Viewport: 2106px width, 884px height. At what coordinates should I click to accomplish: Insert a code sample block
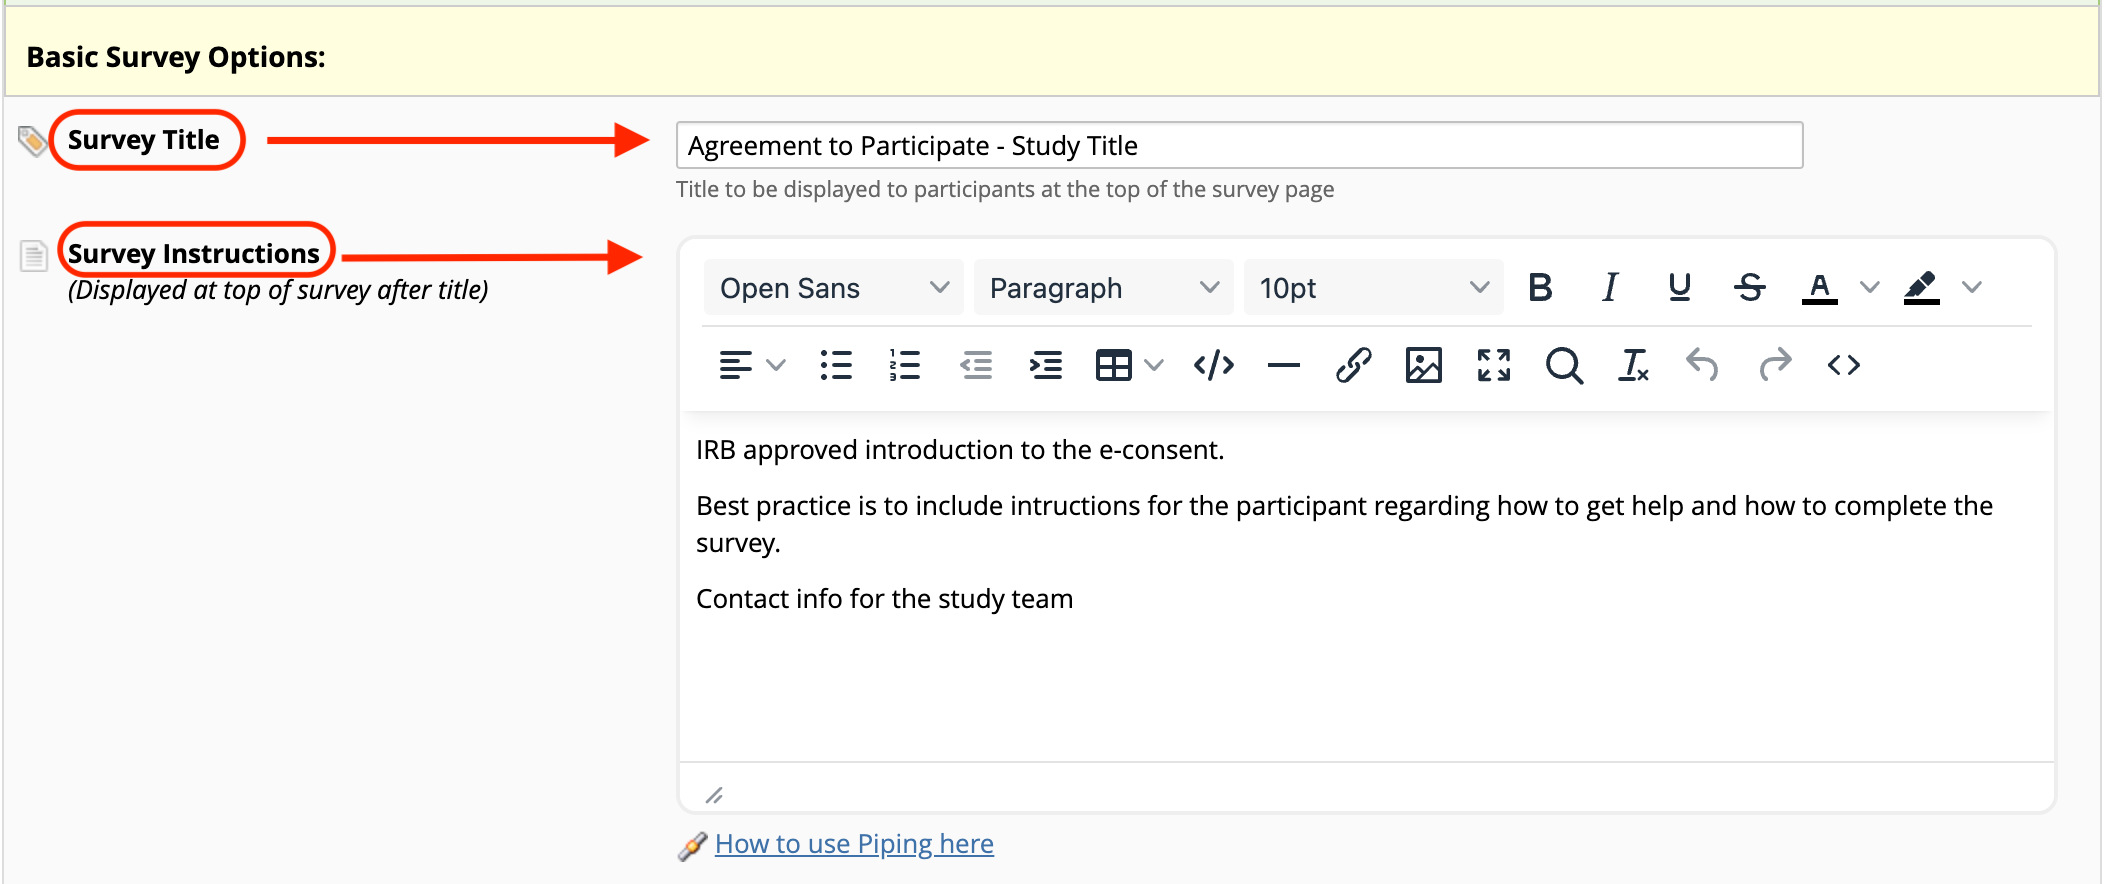1214,365
